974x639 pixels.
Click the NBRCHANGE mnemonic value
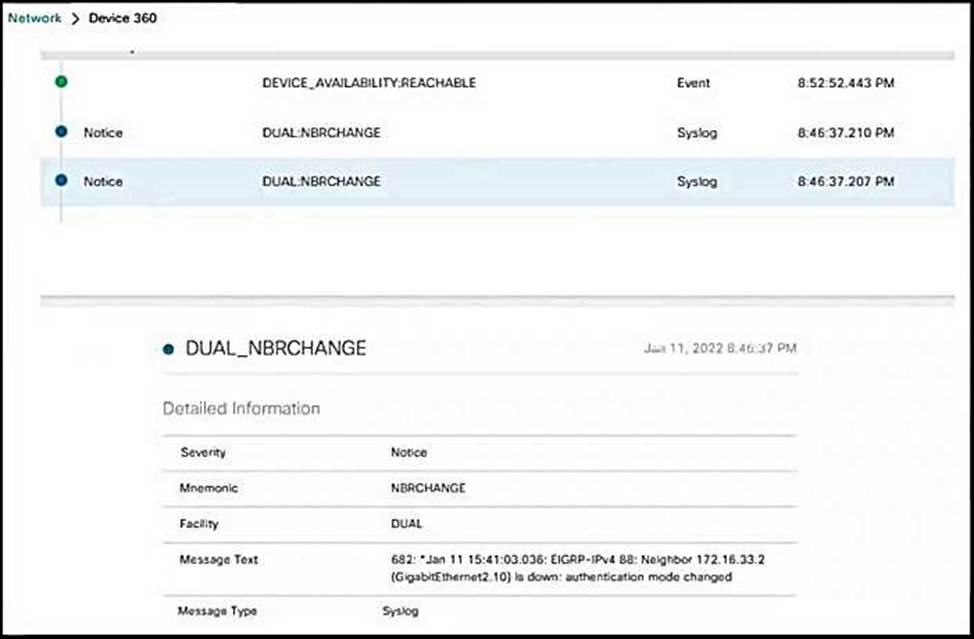[427, 488]
